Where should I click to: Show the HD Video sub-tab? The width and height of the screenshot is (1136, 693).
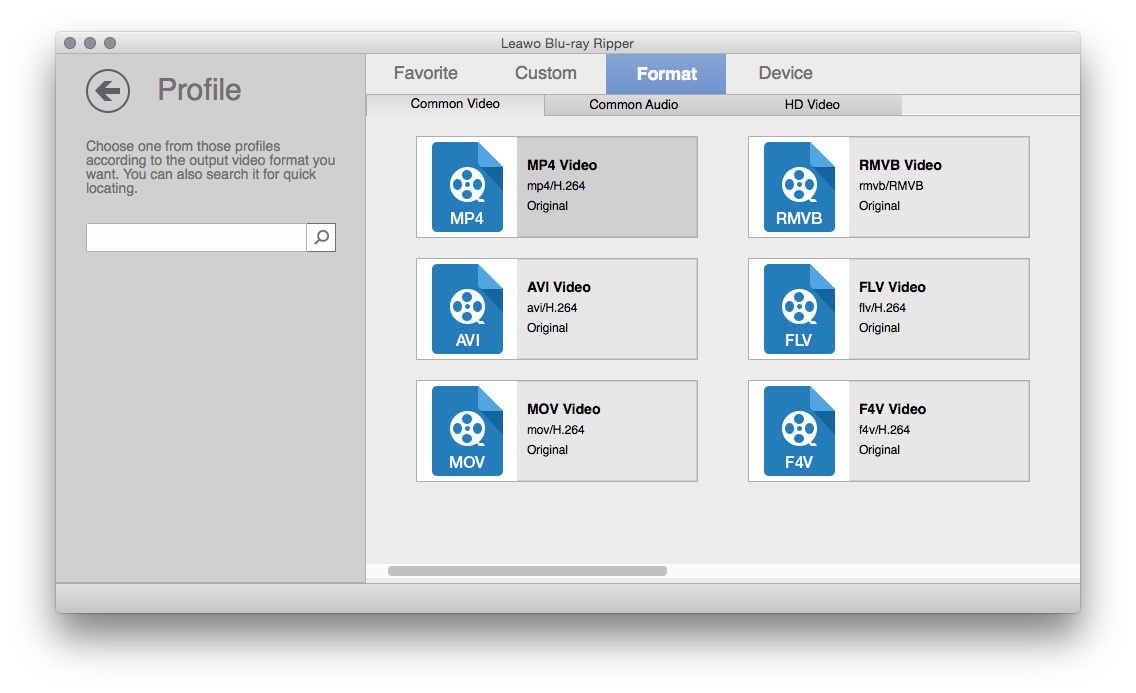click(811, 104)
